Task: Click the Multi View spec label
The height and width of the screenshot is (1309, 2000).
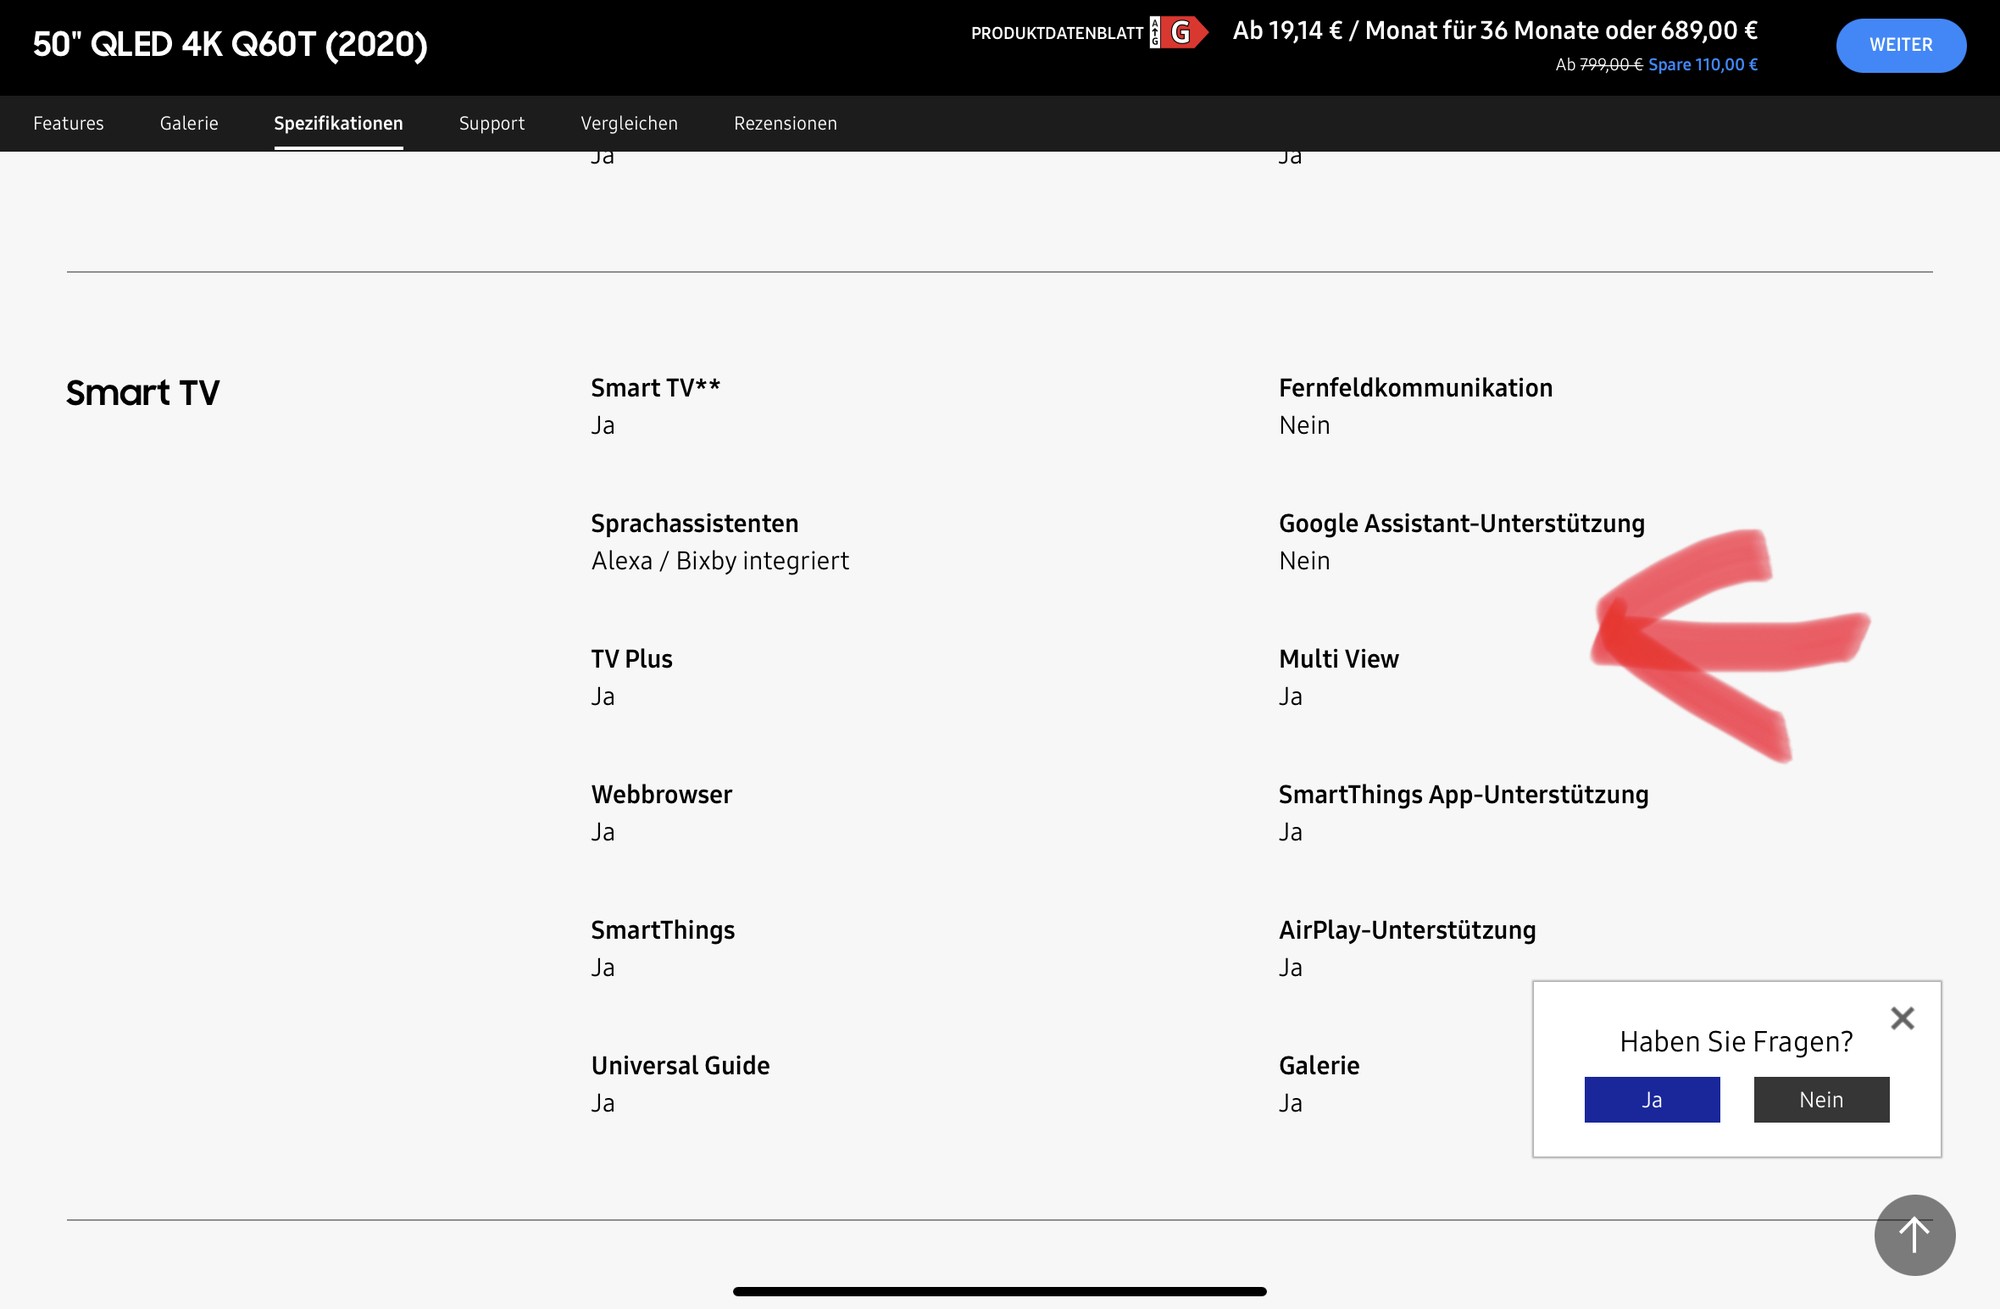Action: [1339, 659]
